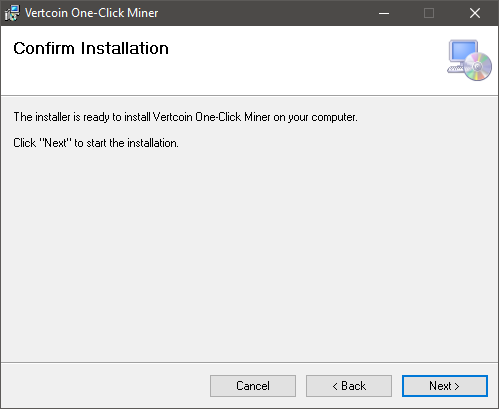Image resolution: width=499 pixels, height=409 pixels.
Task: Select the Confirm Installation heading
Action: pos(91,48)
